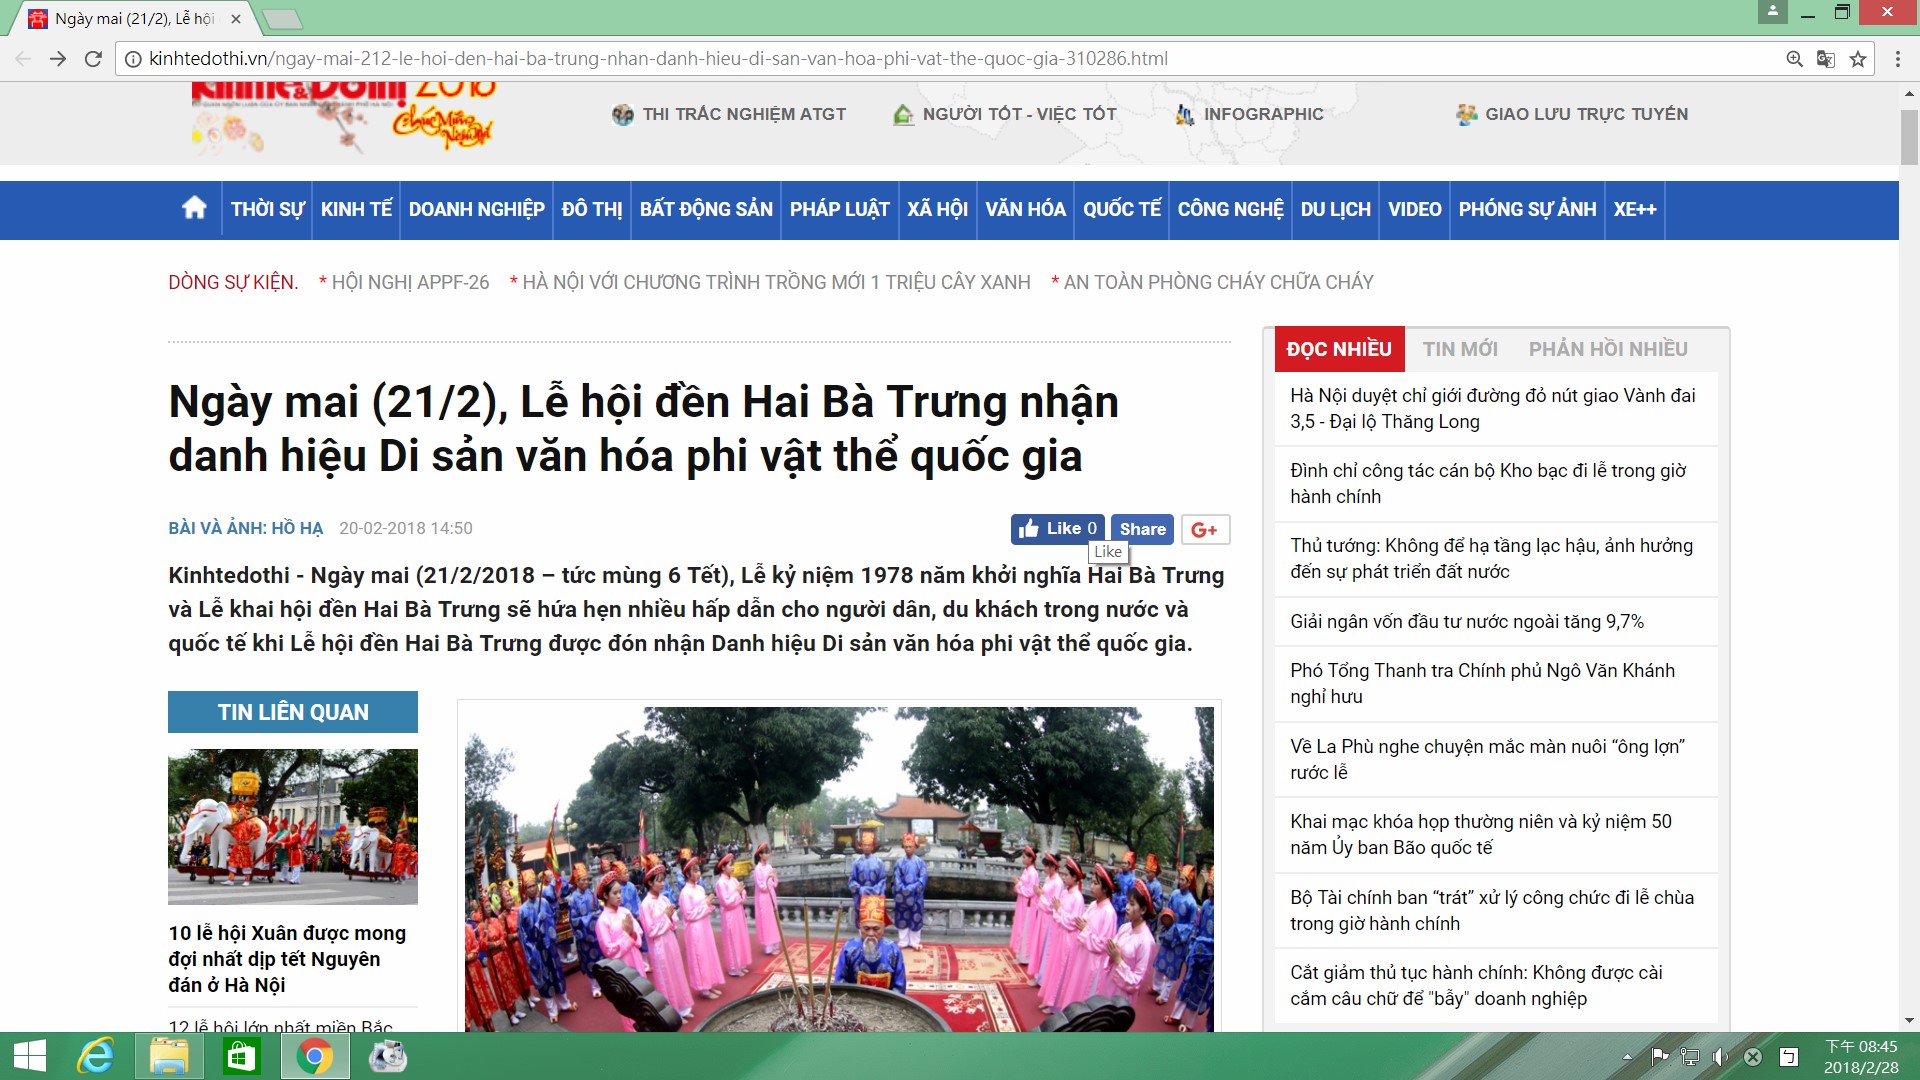Viewport: 1920px width, 1080px height.
Task: Switch to PHẢN HỒI NHIỀU tab
Action: click(1607, 349)
